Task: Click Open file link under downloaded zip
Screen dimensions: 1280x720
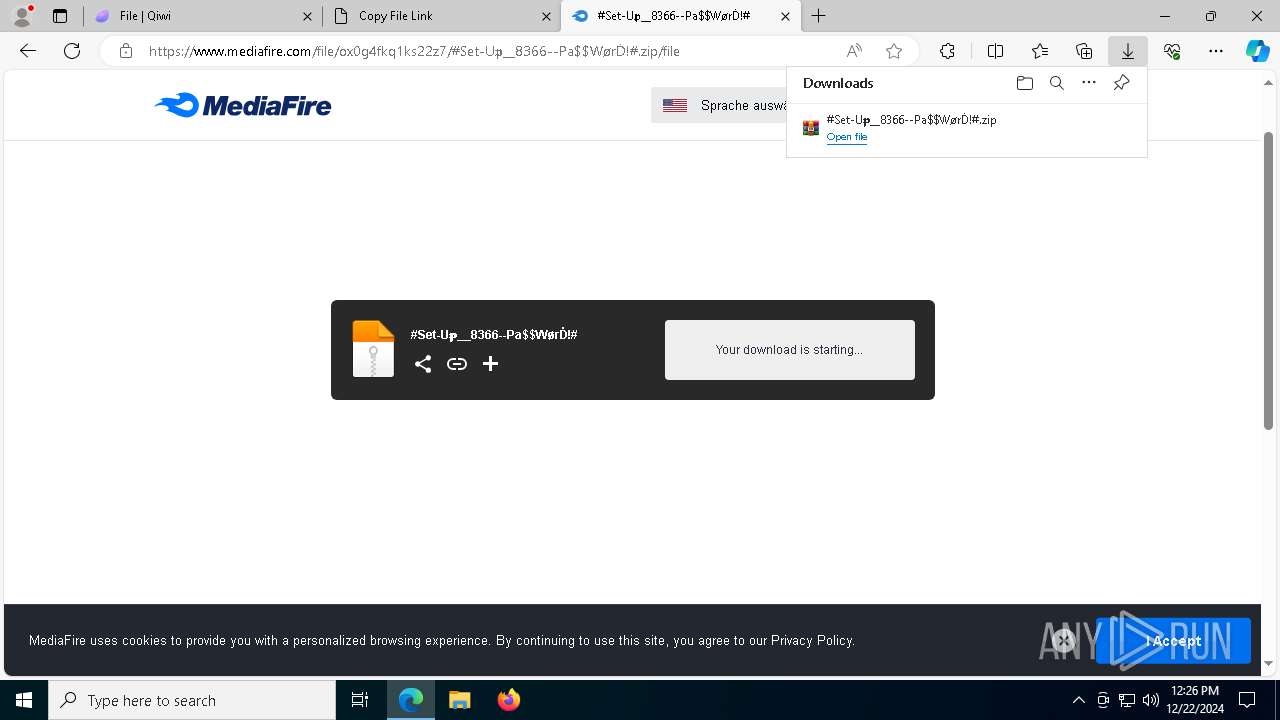Action: tap(847, 137)
